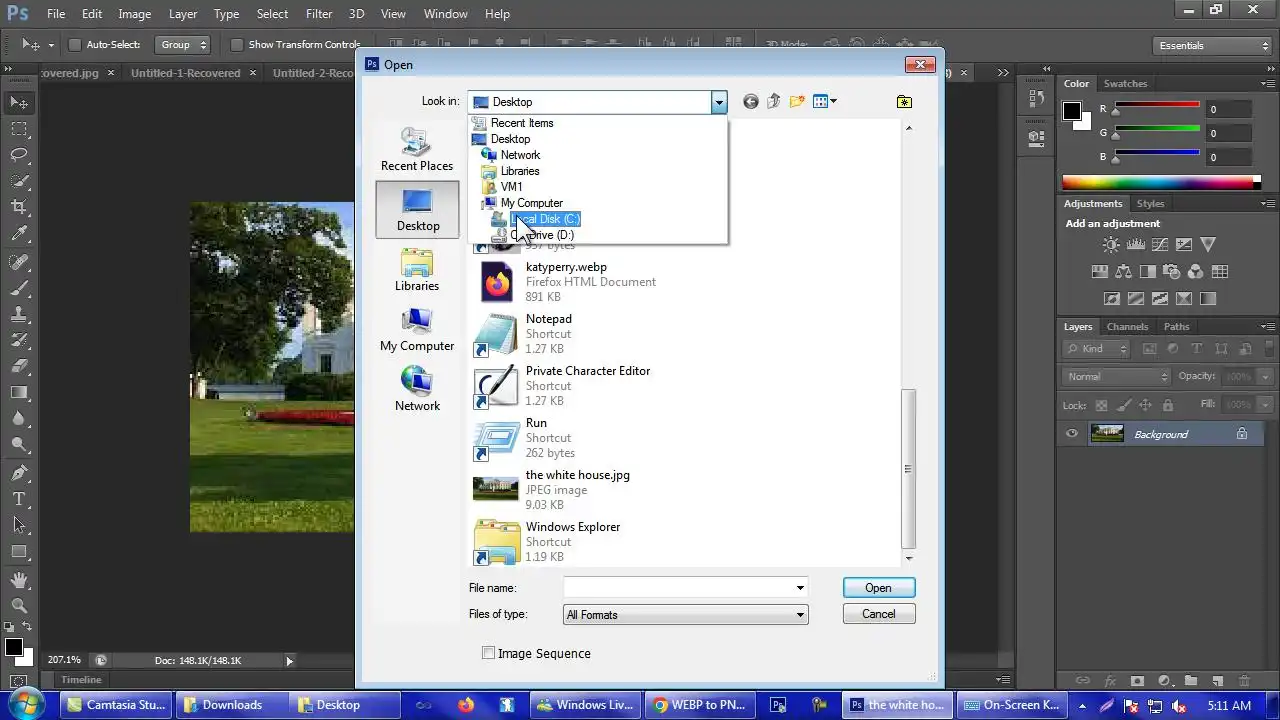Toggle the Auto-Select checkbox
This screenshot has height=720, width=1280.
[74, 45]
